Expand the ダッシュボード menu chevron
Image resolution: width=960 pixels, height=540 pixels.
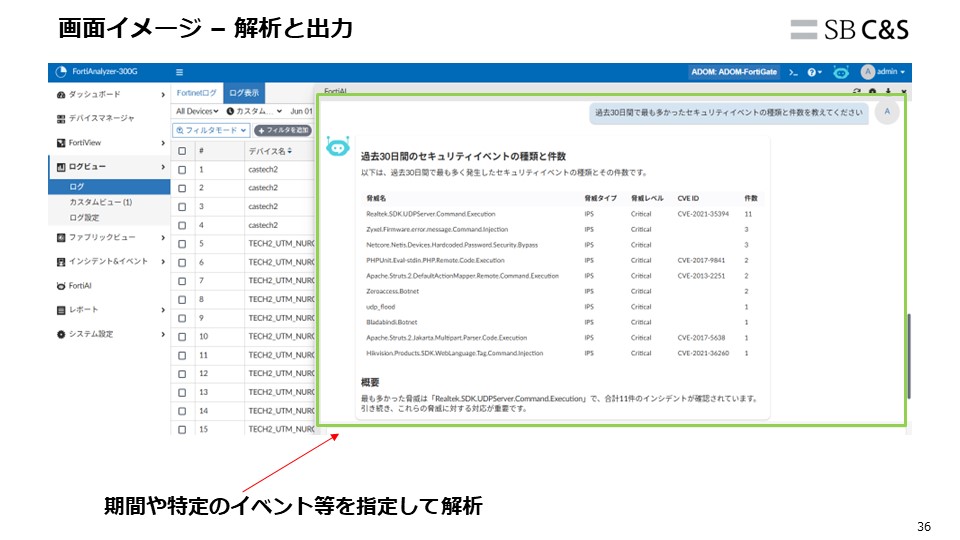pyautogui.click(x=163, y=94)
